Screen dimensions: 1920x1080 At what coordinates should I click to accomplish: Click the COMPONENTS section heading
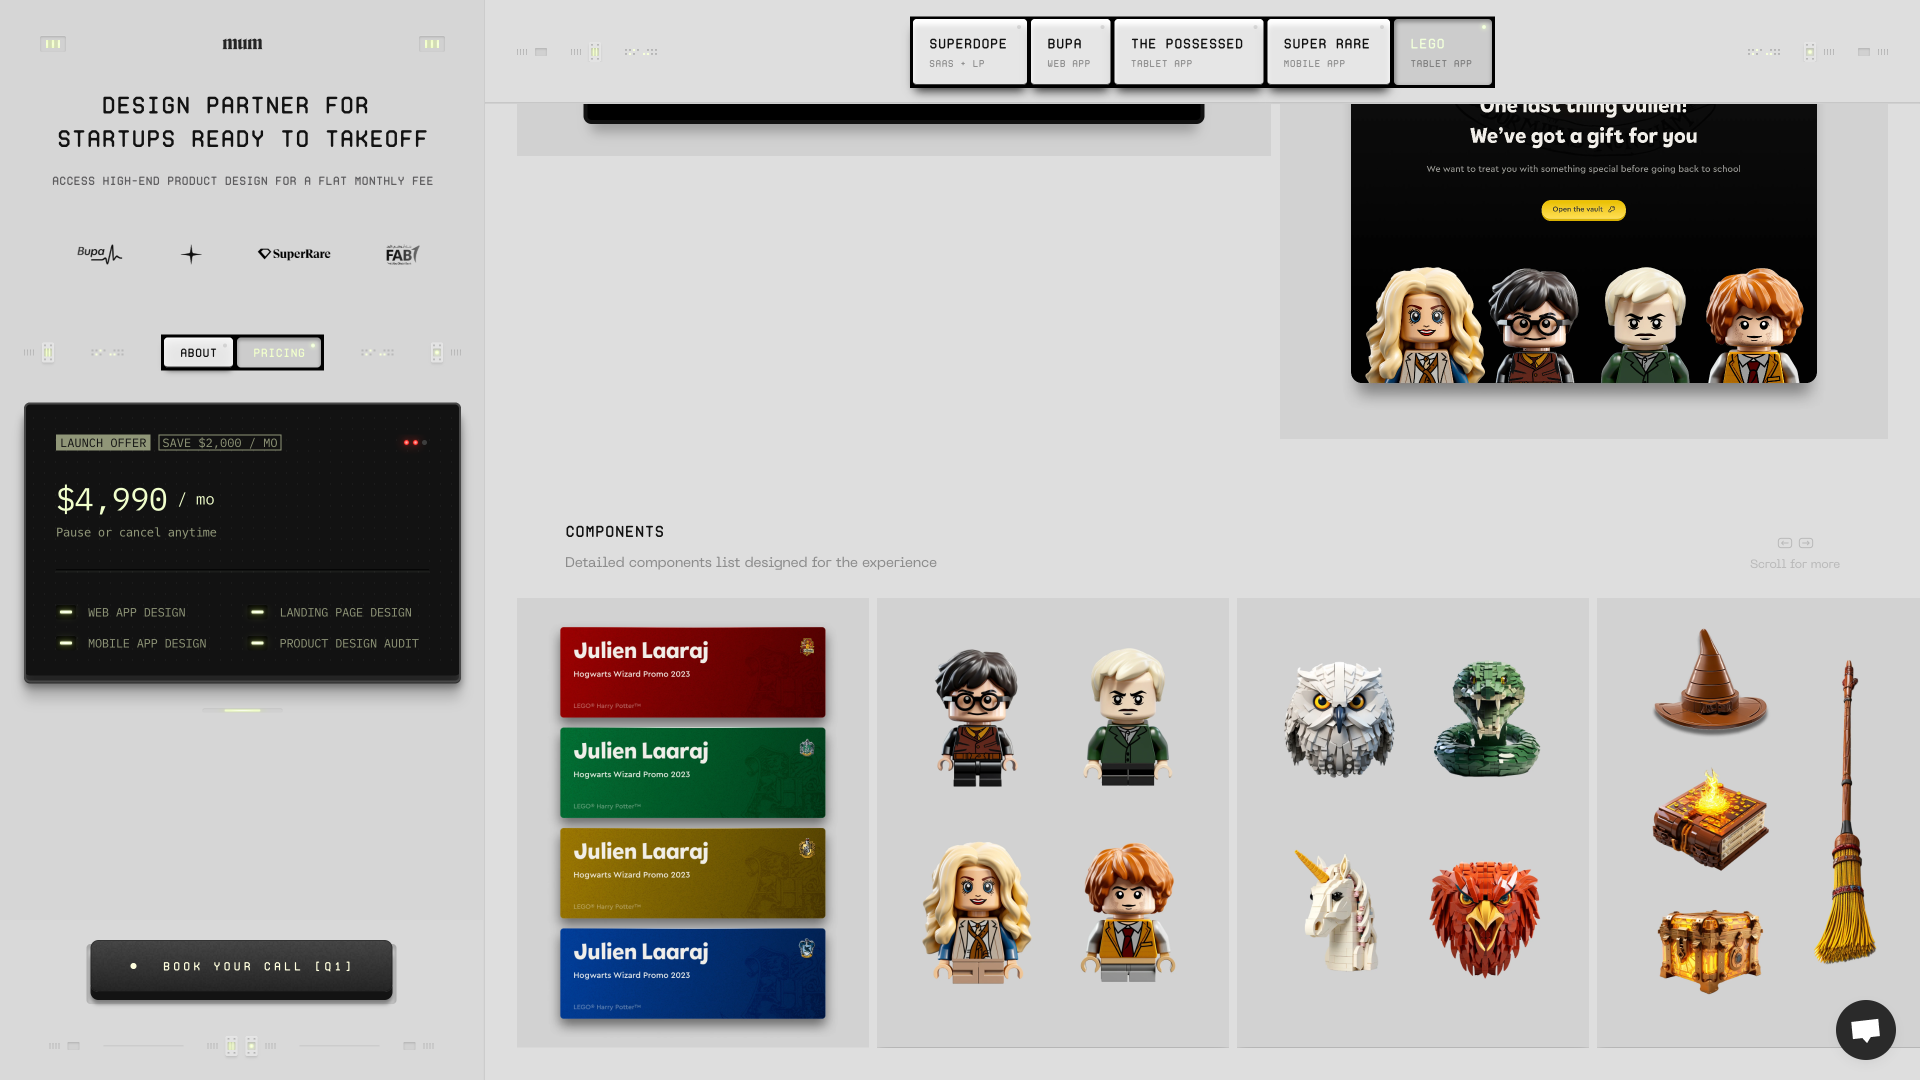click(x=615, y=532)
